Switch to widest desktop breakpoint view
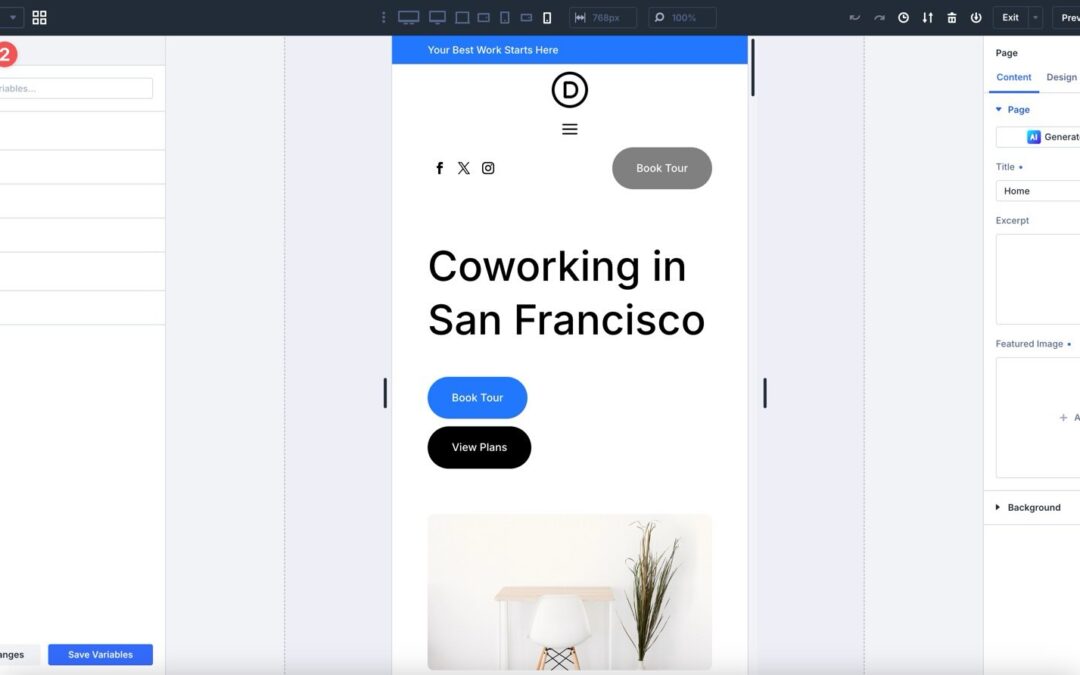Screen dimensions: 1080x675 tap(408, 17)
